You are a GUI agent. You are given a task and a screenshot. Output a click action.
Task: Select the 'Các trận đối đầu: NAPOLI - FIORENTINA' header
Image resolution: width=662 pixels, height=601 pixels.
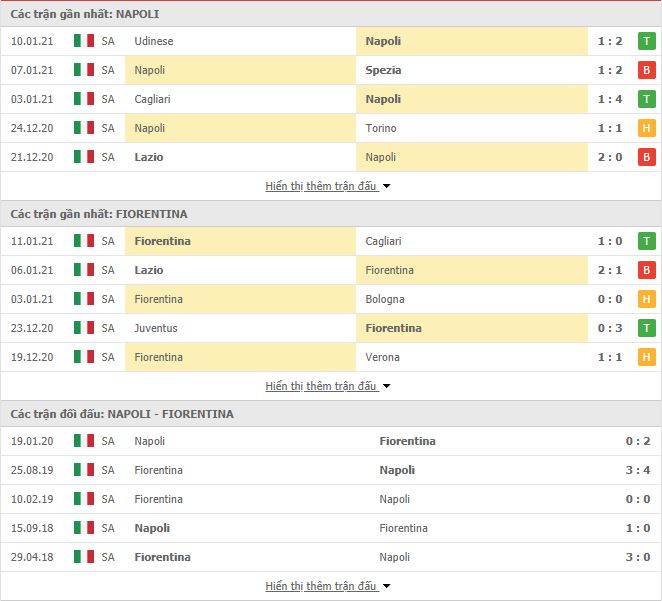point(122,414)
